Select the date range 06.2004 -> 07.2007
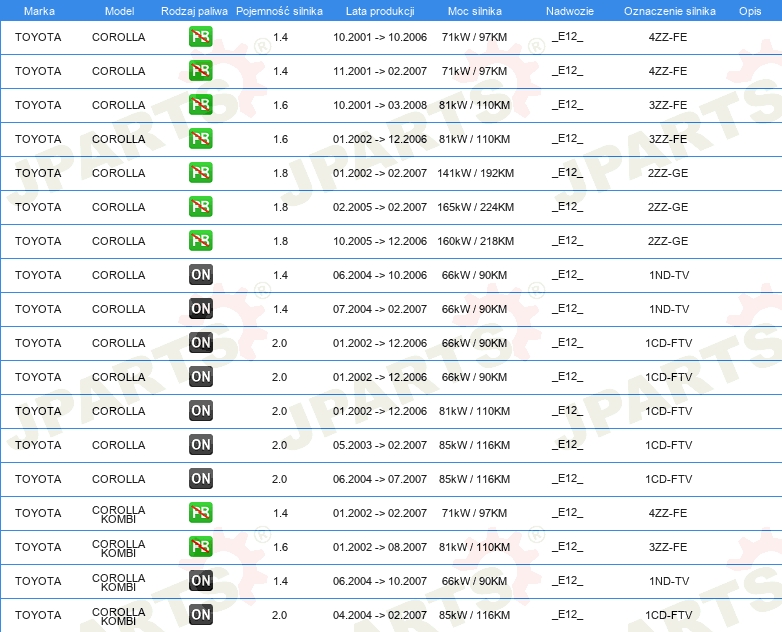Image resolution: width=782 pixels, height=632 pixels. click(380, 479)
